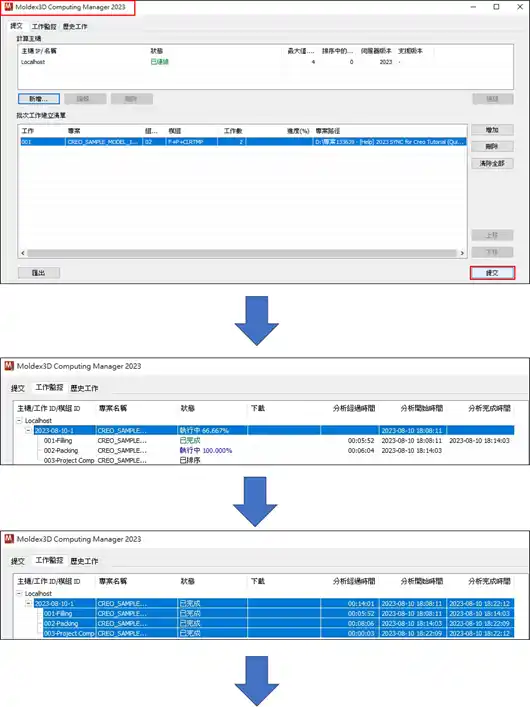This screenshot has height=707, width=530.
Task: Click the 進度(%) column header
Action: point(298,131)
